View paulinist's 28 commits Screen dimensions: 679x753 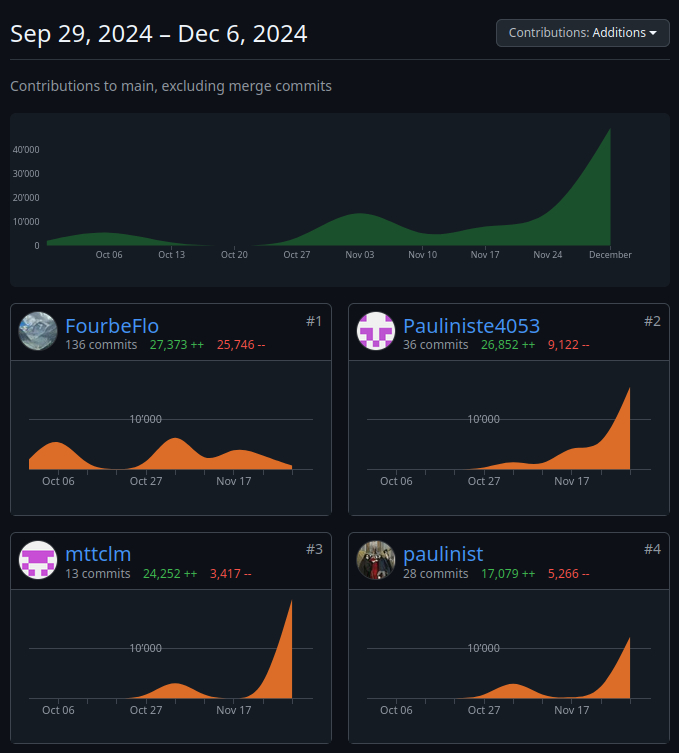tap(436, 574)
